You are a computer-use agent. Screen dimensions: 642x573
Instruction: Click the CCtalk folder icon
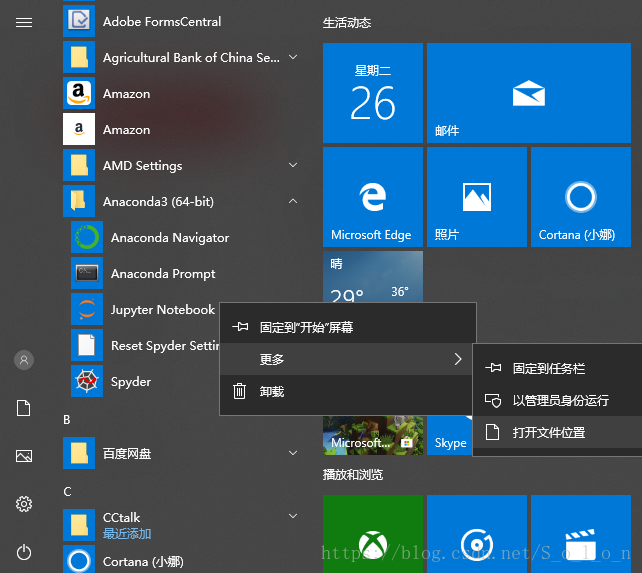point(79,525)
